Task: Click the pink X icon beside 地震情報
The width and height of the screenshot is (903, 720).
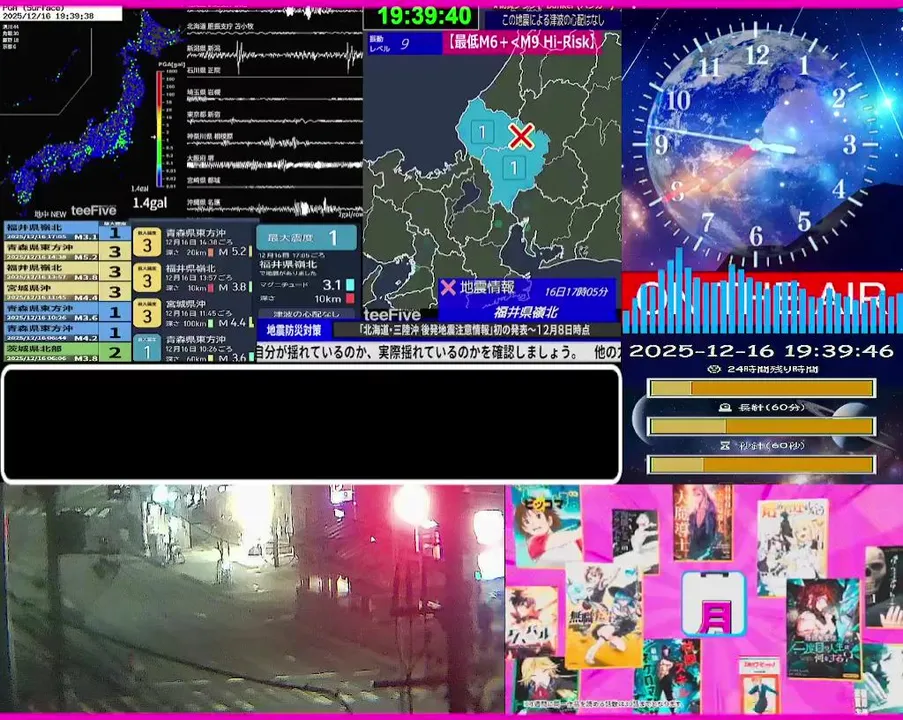Action: pos(448,287)
